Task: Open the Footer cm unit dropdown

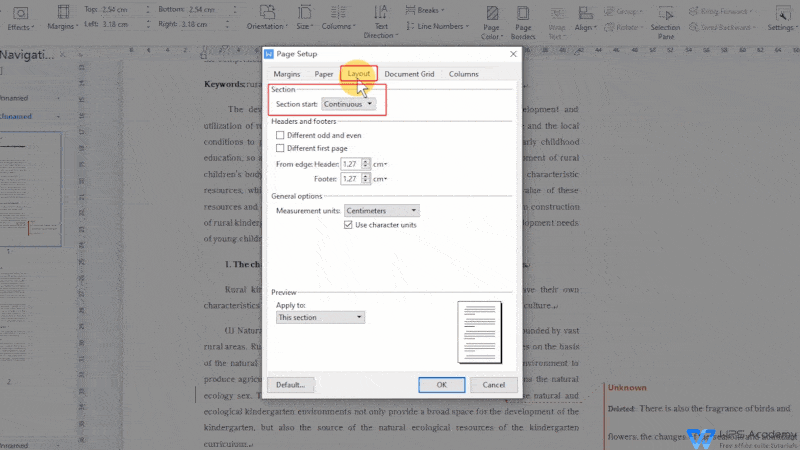Action: 380,179
